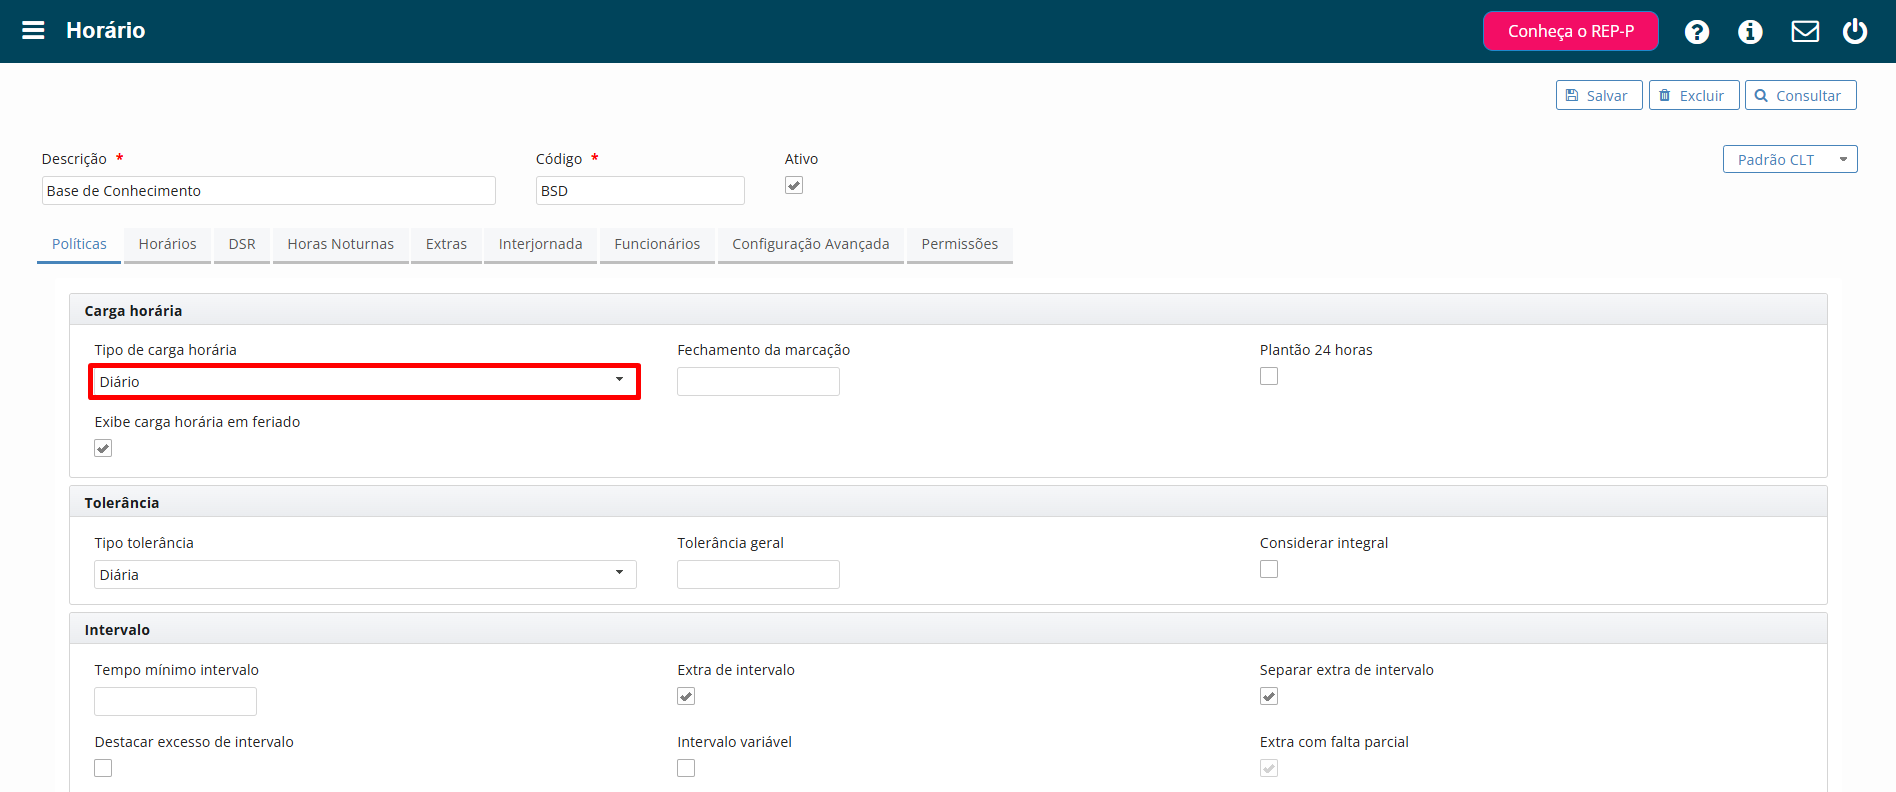The image size is (1896, 792).
Task: Open the Funcionários tab
Action: [657, 244]
